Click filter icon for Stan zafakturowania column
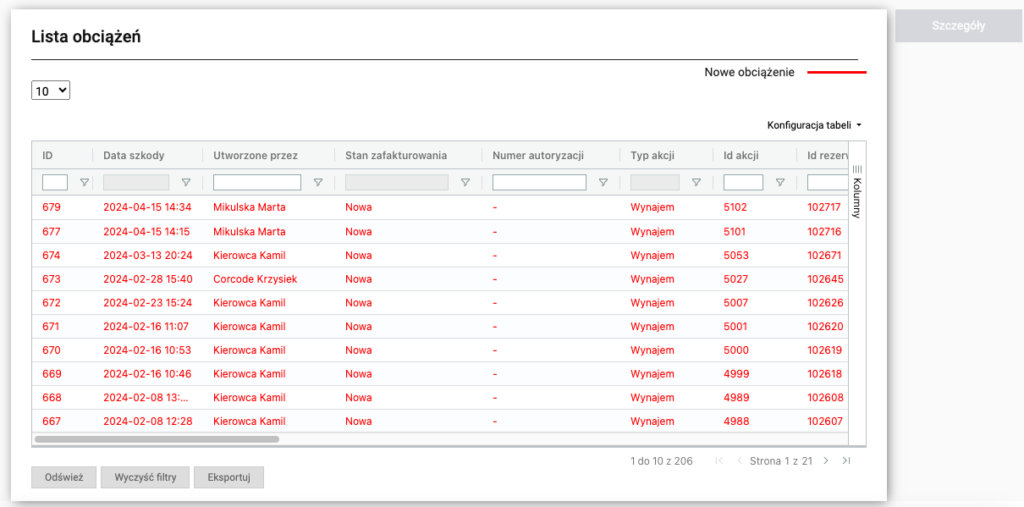Image resolution: width=1024 pixels, height=507 pixels. [x=465, y=183]
